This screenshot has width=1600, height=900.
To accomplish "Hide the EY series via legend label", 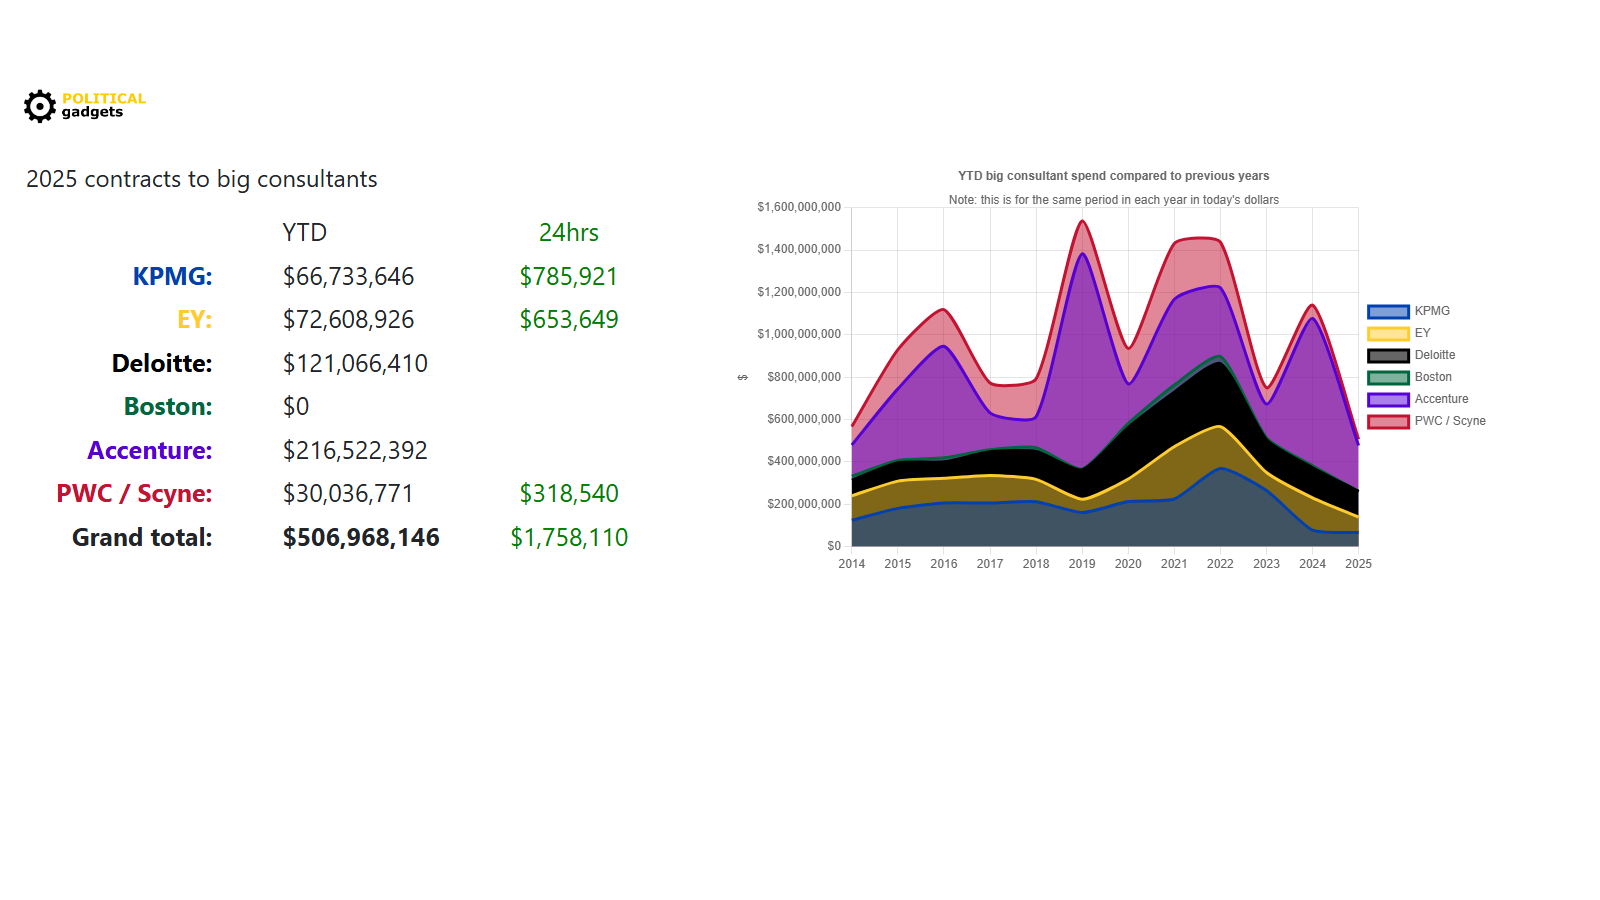I will tap(1422, 333).
